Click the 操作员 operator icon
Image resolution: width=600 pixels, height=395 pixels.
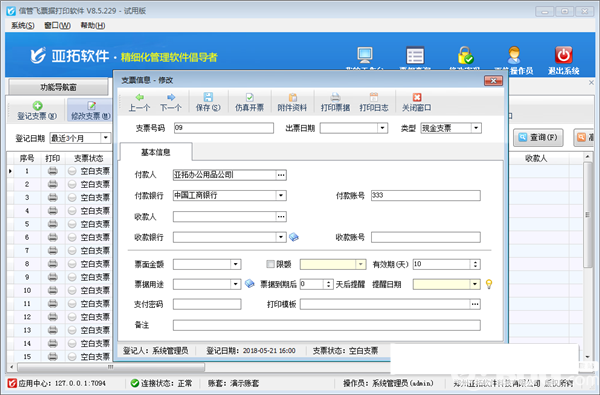pyautogui.click(x=514, y=55)
